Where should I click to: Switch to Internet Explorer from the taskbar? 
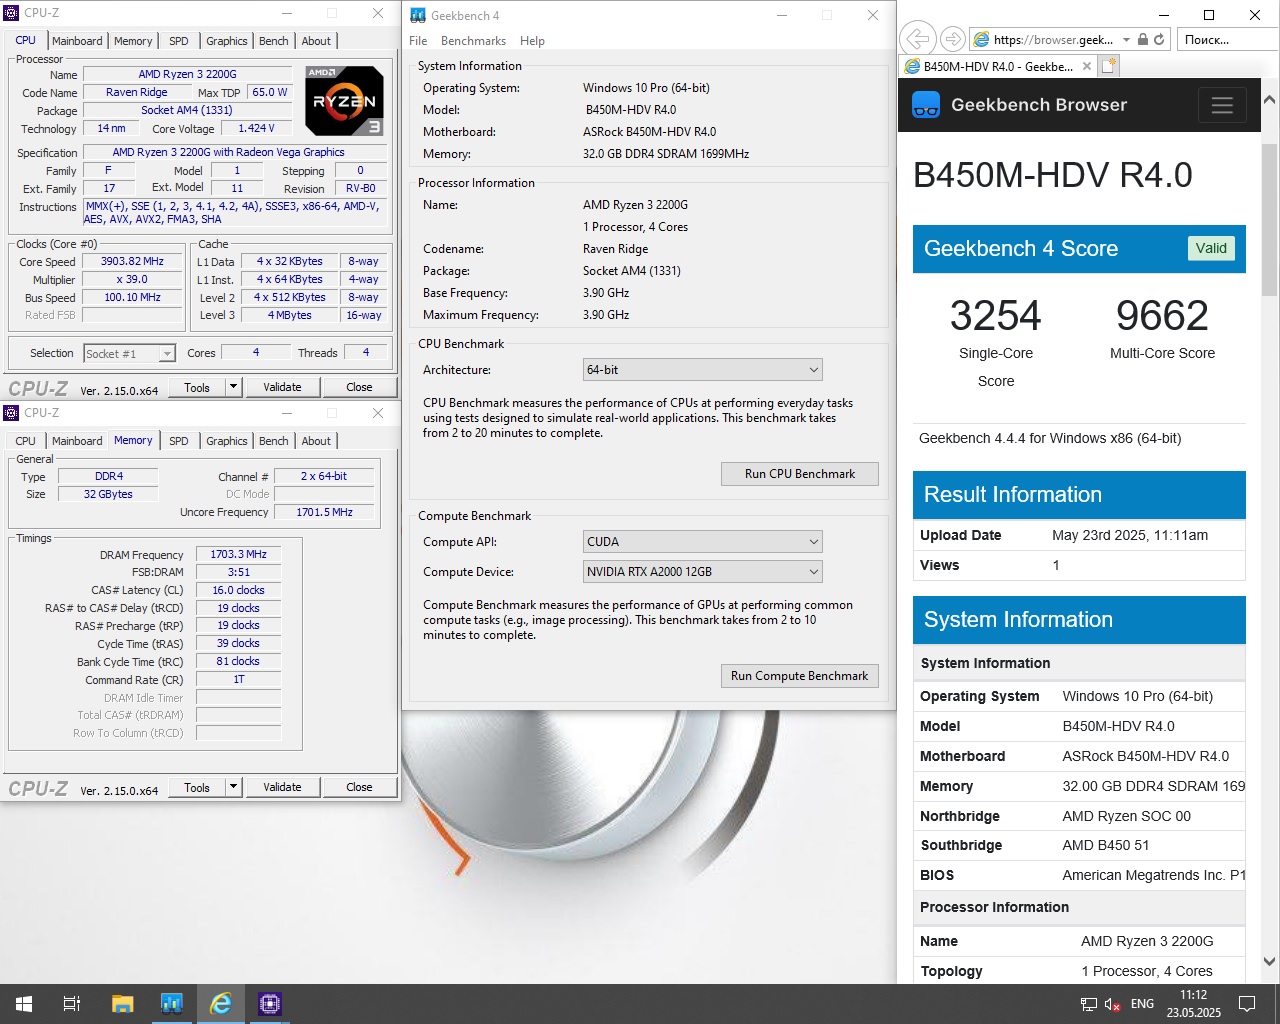pyautogui.click(x=220, y=1003)
